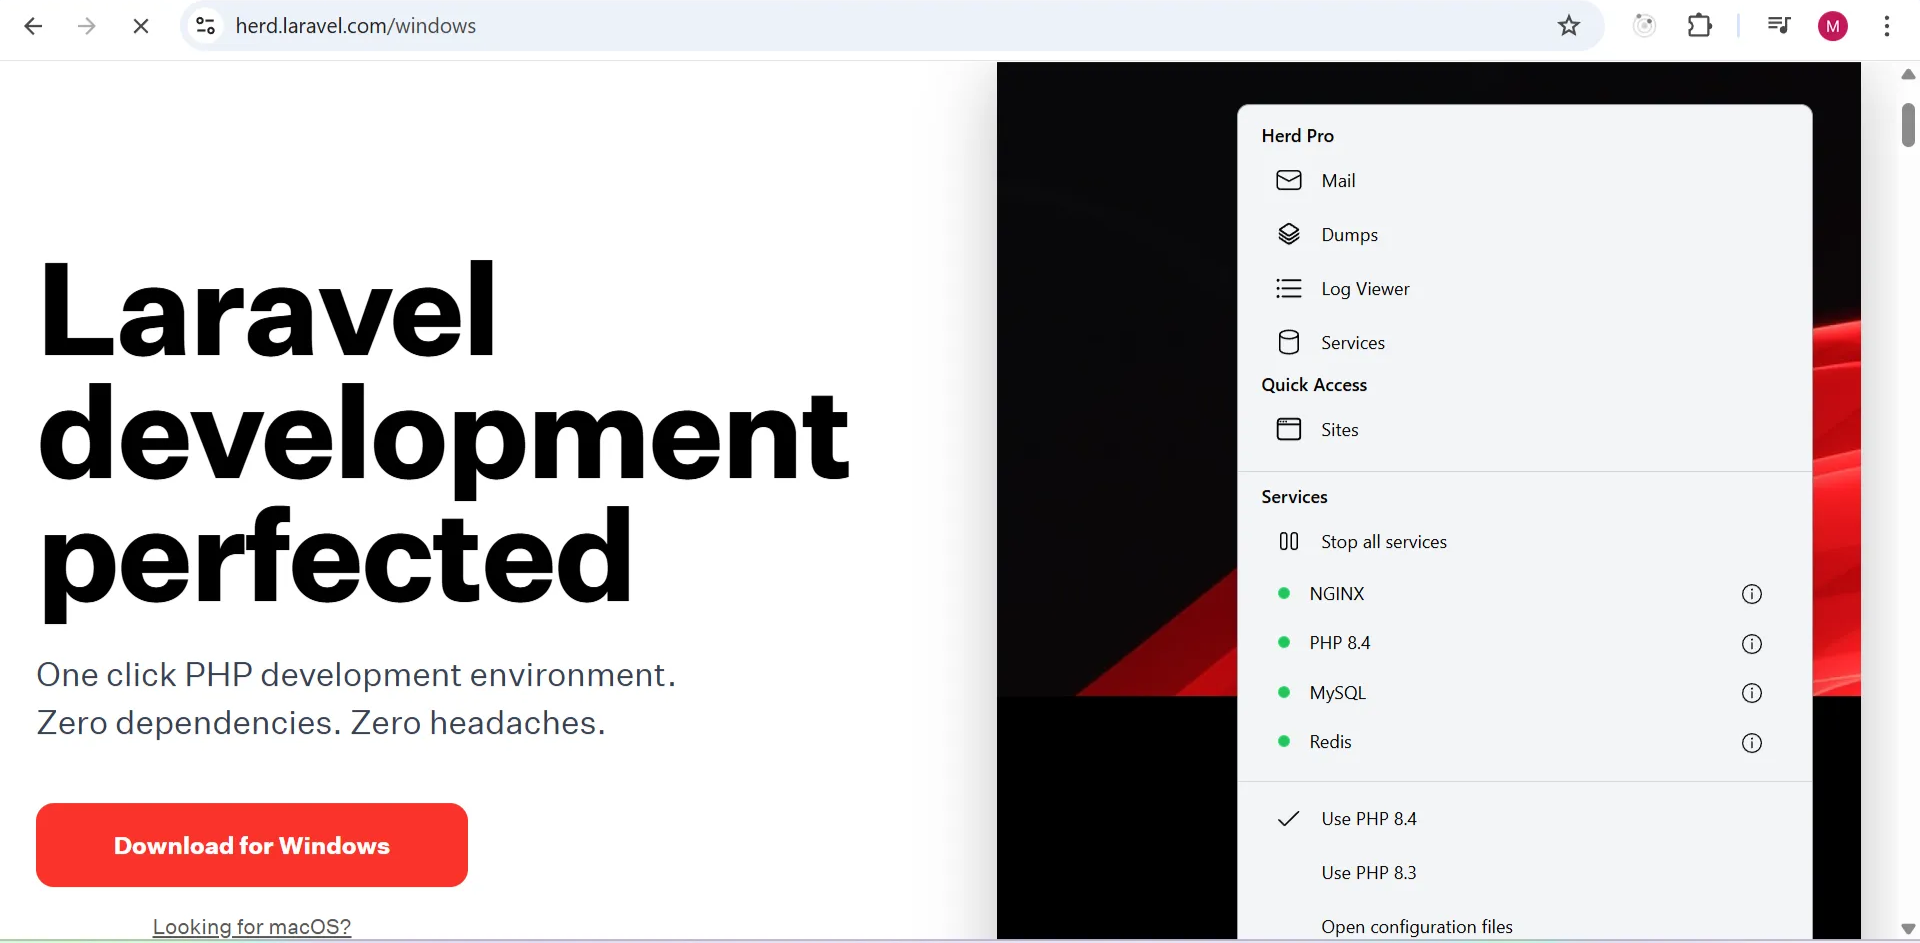Click the Log Viewer list icon

tap(1289, 289)
